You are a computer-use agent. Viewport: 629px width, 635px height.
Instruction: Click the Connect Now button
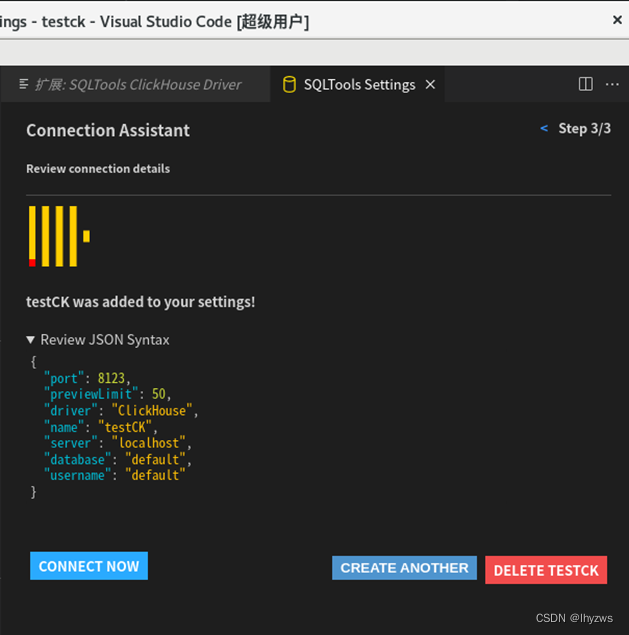pos(89,566)
